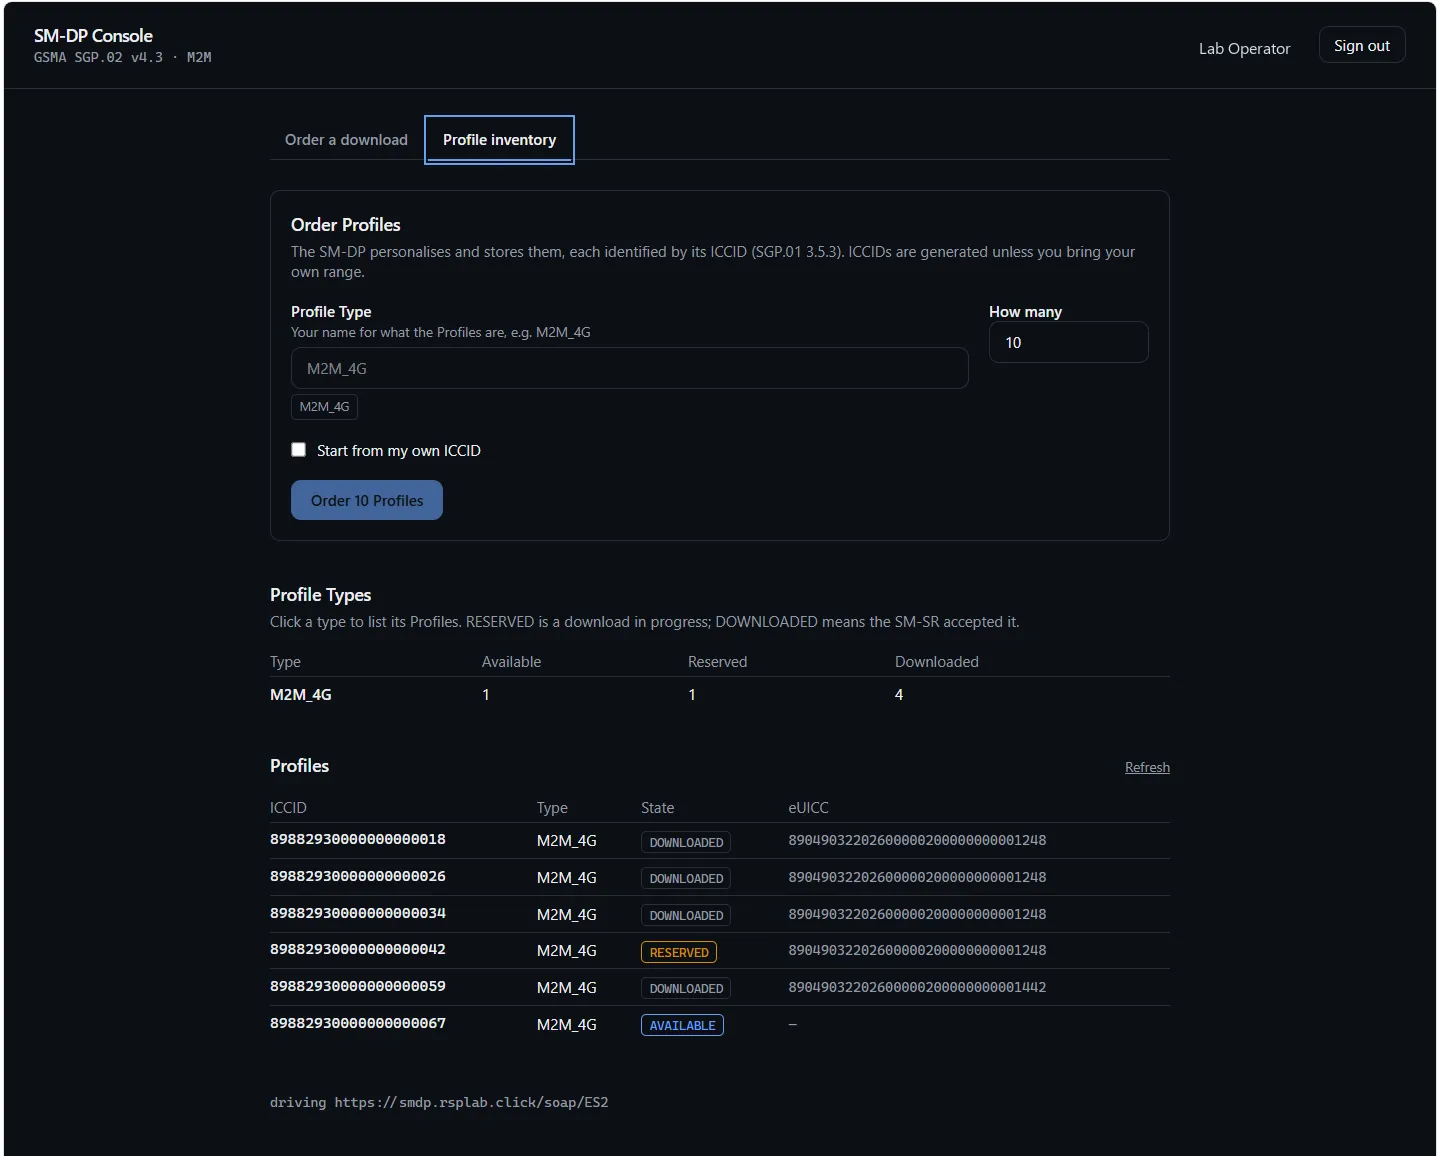Pick the M2M_4G suggestion chip
The width and height of the screenshot is (1439, 1156).
coord(324,407)
